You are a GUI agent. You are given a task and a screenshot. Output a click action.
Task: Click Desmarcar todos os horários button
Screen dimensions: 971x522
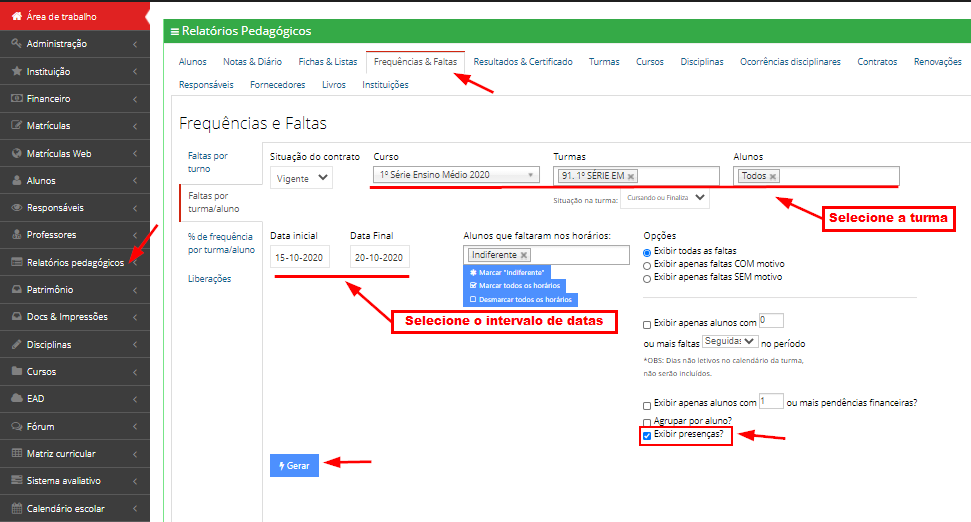(x=520, y=300)
